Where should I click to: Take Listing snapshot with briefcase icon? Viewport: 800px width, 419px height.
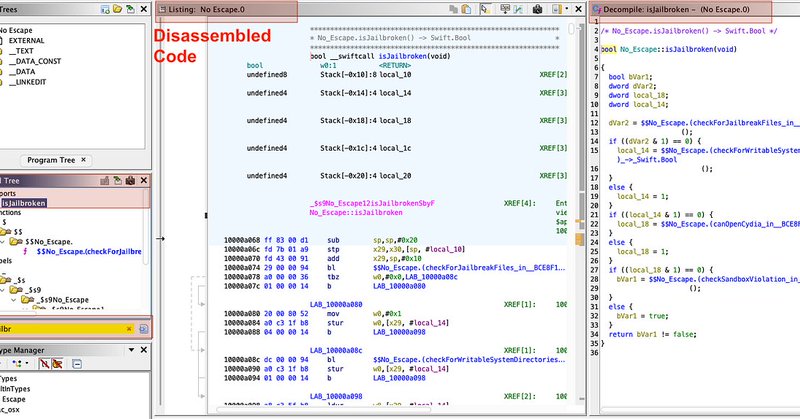click(x=537, y=9)
